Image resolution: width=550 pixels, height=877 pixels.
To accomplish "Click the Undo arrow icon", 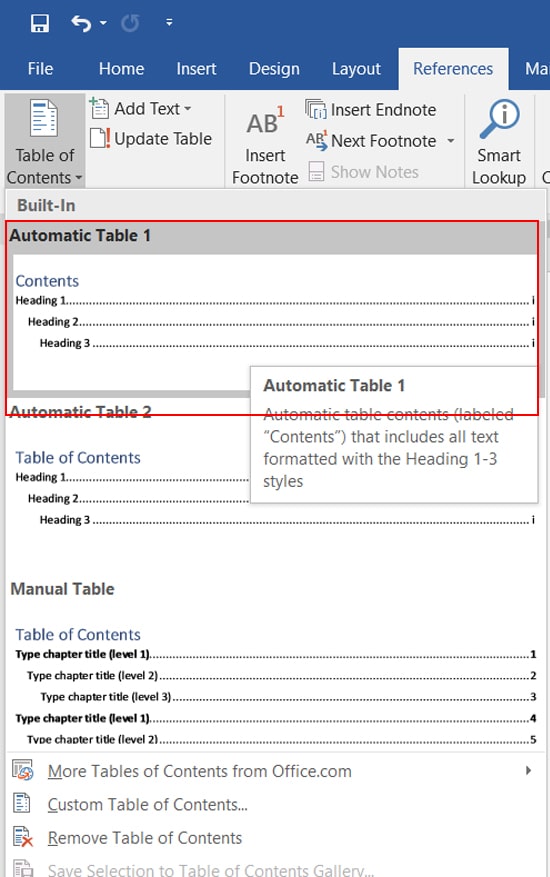I will pyautogui.click(x=81, y=23).
